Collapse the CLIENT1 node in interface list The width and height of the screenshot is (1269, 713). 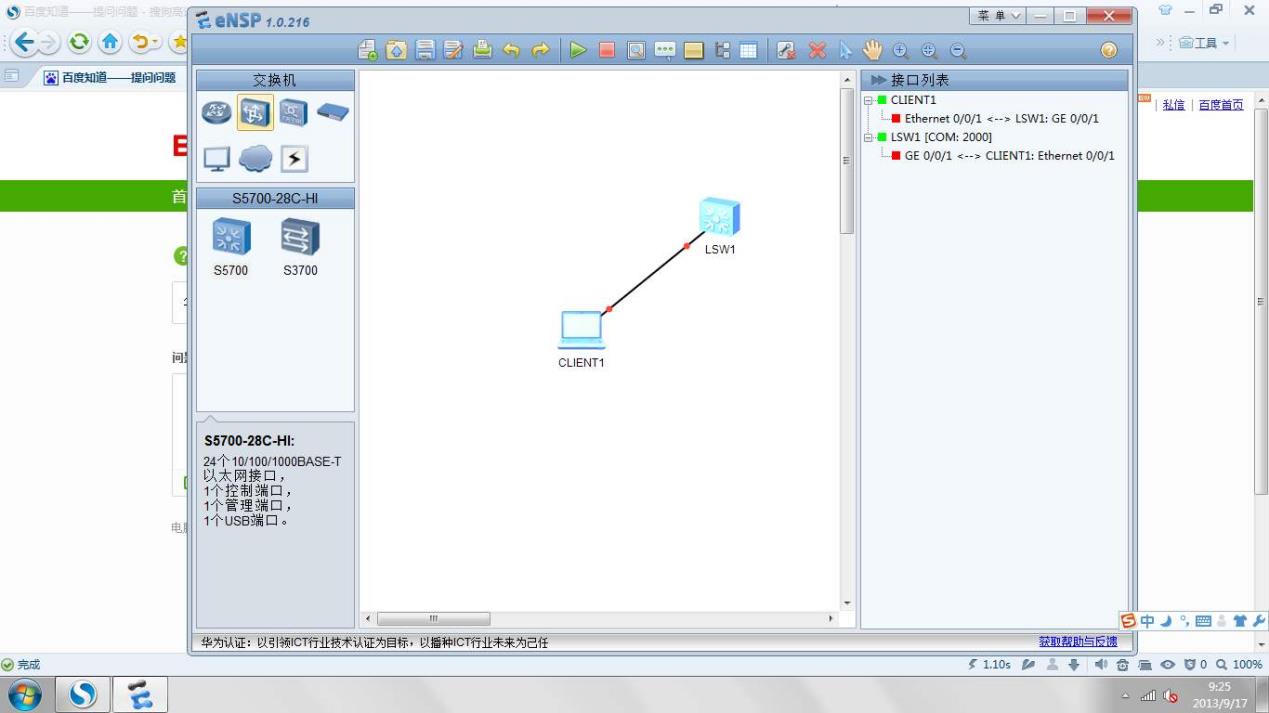click(x=868, y=100)
